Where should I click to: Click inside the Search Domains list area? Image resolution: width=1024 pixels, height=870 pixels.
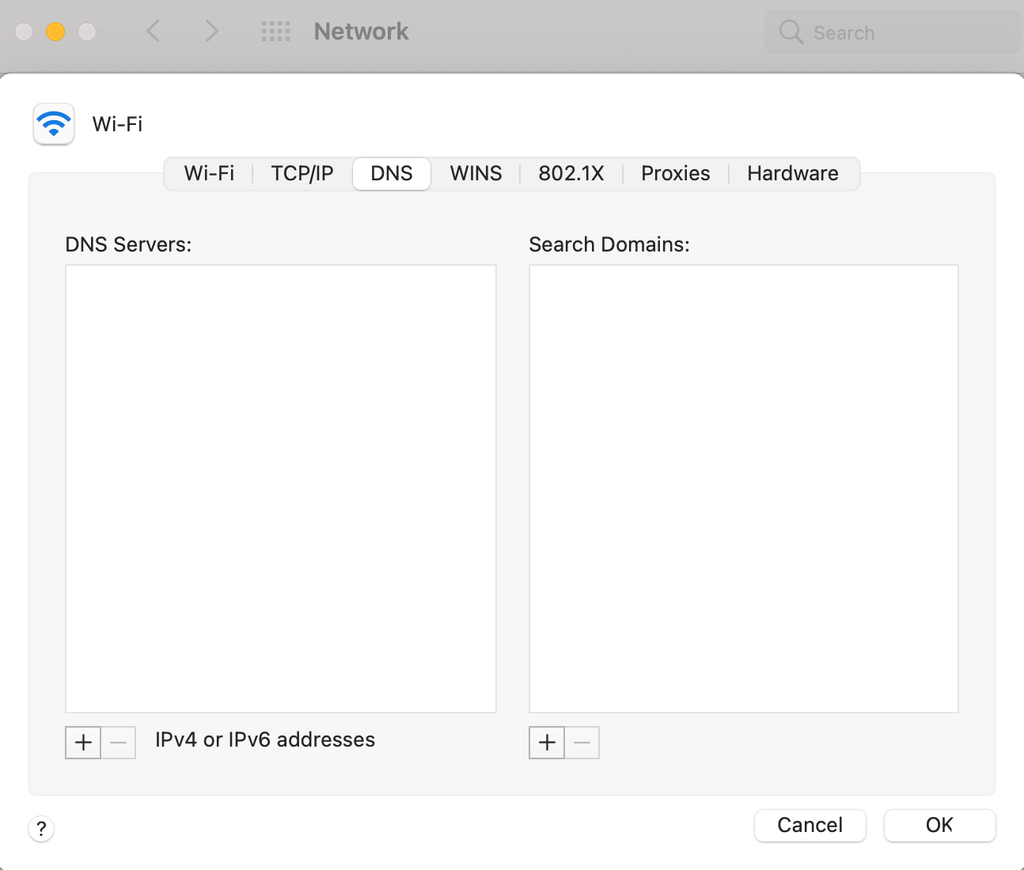click(743, 487)
